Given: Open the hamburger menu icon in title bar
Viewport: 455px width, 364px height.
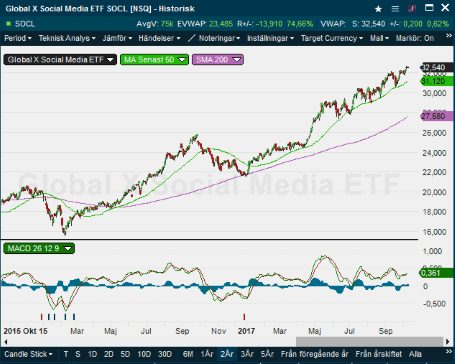Looking at the screenshot, I should click(395, 9).
